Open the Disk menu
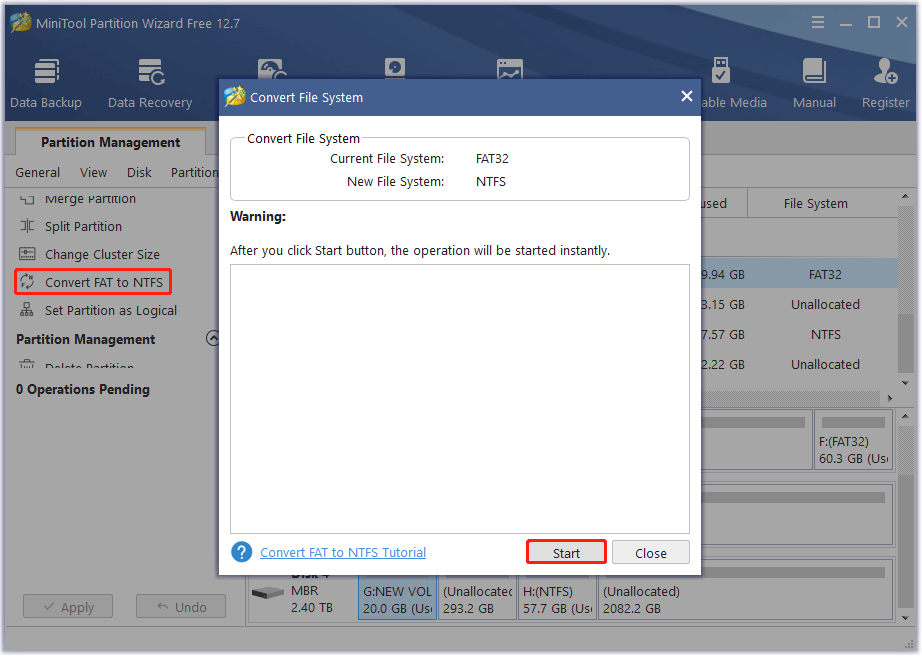Viewport: 922px width, 656px height. point(139,172)
